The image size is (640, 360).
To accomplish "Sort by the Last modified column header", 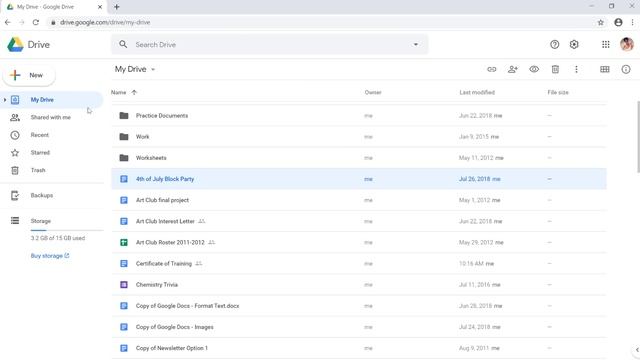I will pos(477,92).
